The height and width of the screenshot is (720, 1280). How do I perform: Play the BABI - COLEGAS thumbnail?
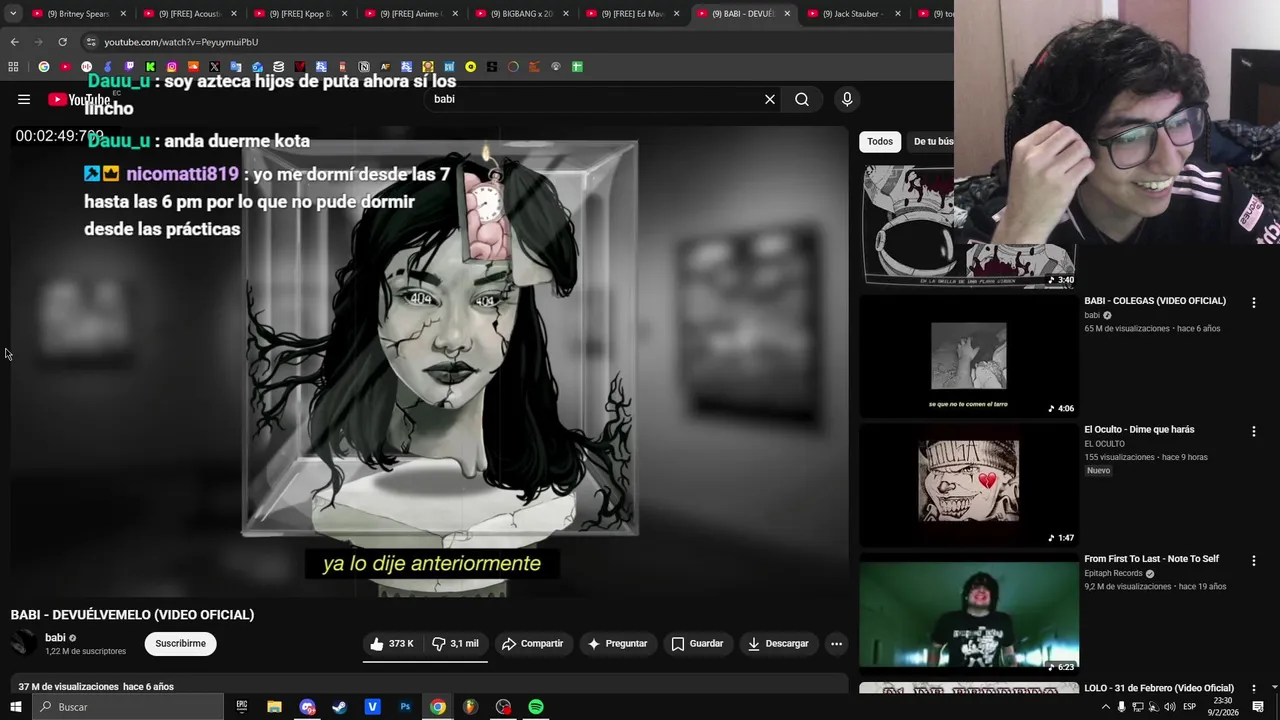point(969,355)
